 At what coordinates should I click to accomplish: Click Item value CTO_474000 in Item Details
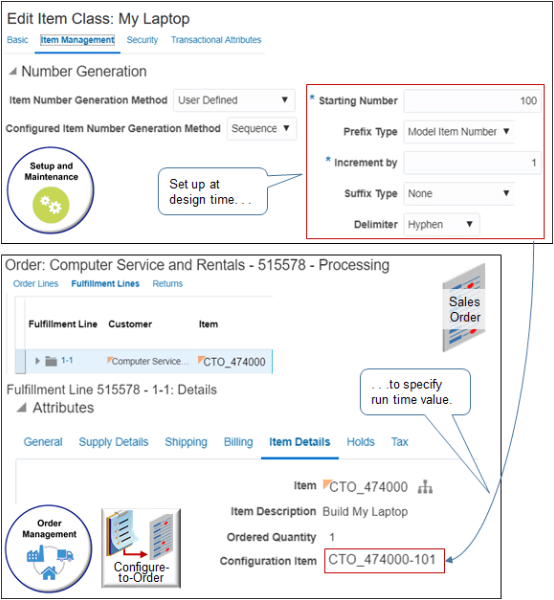tap(368, 487)
